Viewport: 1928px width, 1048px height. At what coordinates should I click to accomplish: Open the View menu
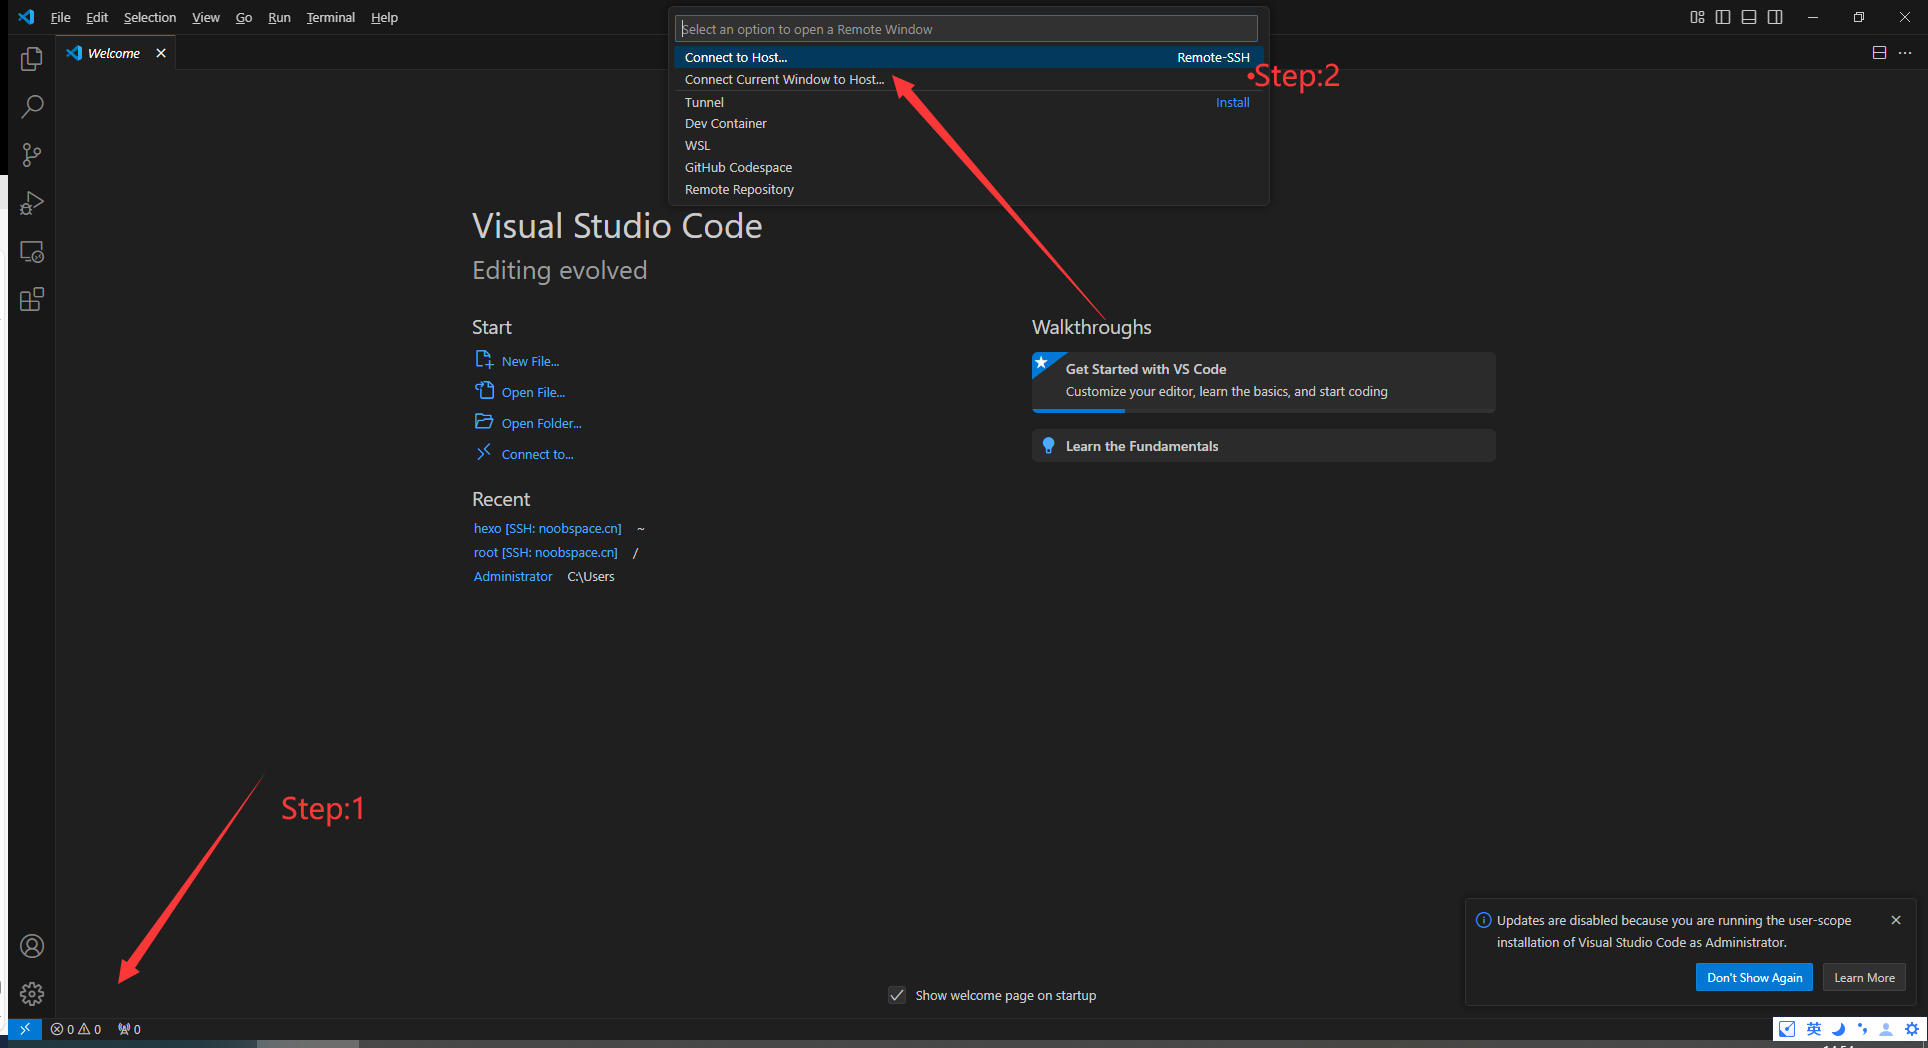(206, 17)
